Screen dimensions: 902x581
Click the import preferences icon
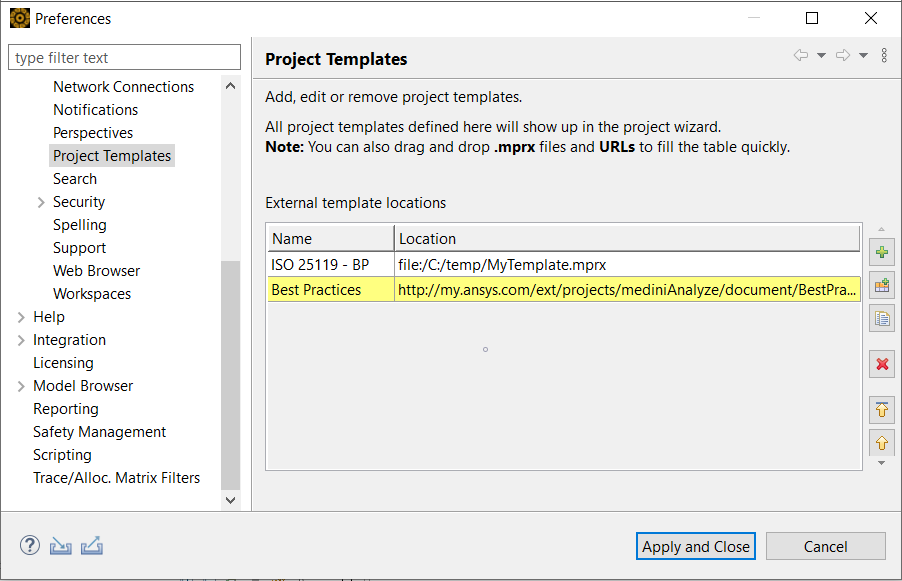tap(61, 546)
